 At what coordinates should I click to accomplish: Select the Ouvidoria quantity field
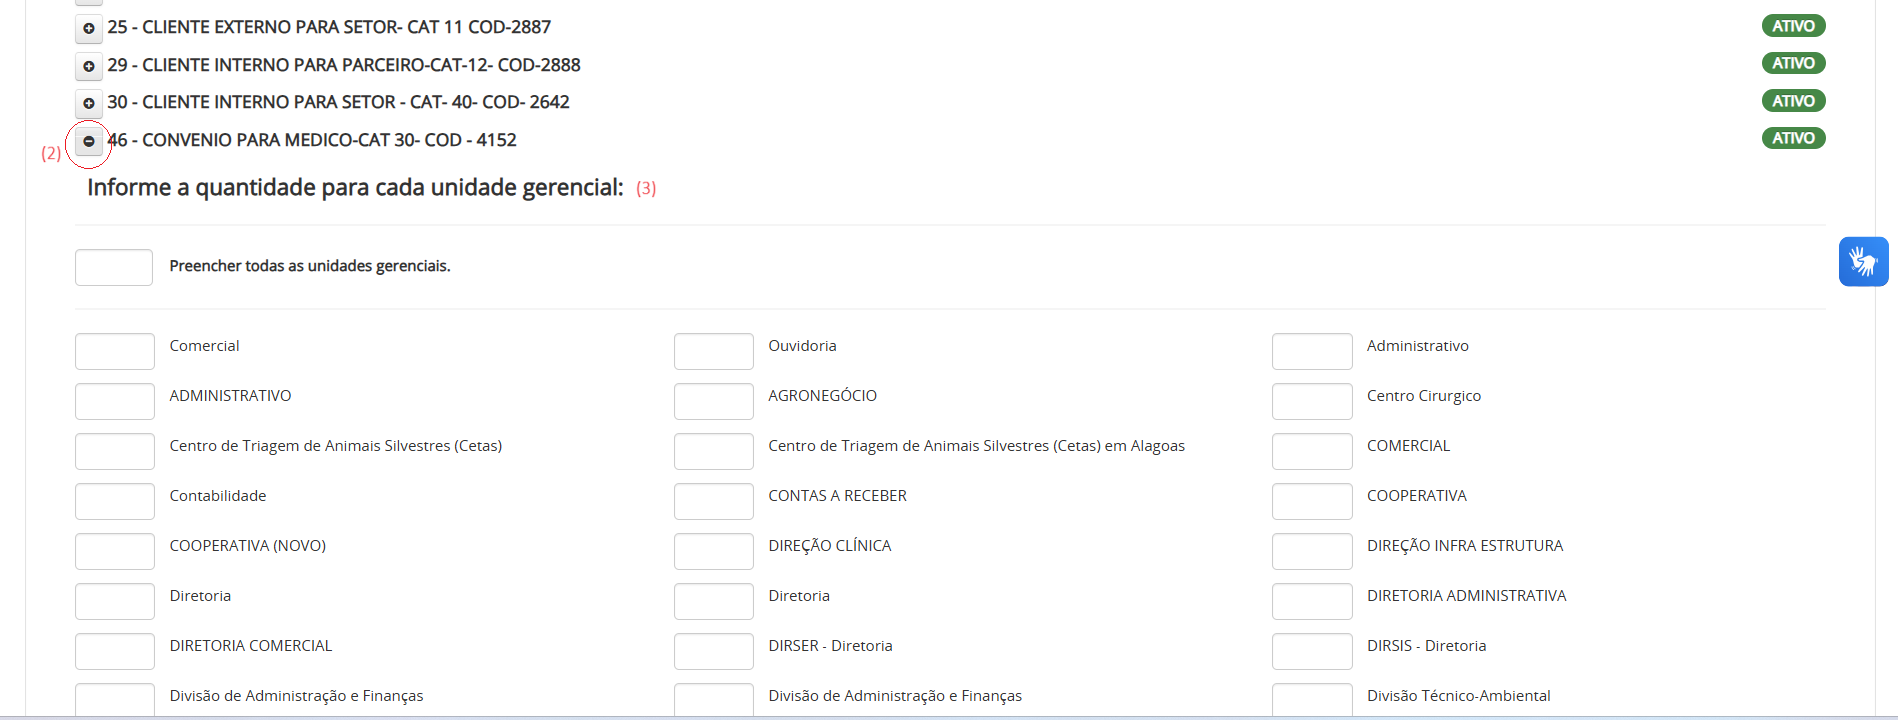(x=713, y=351)
